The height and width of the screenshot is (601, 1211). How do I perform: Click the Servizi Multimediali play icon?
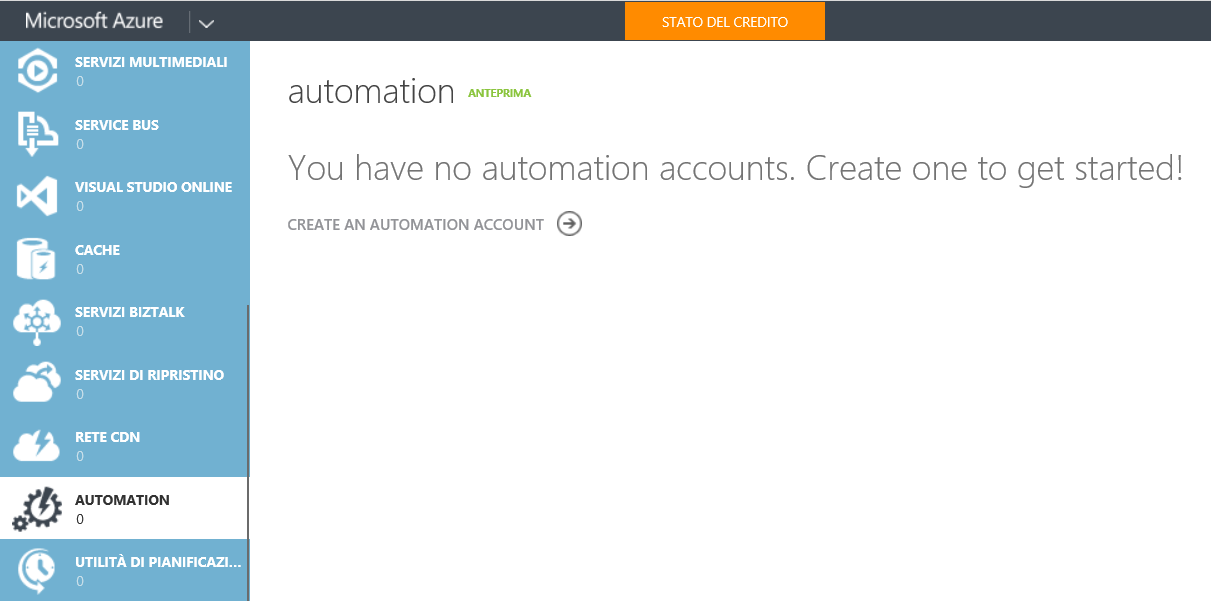(37, 70)
